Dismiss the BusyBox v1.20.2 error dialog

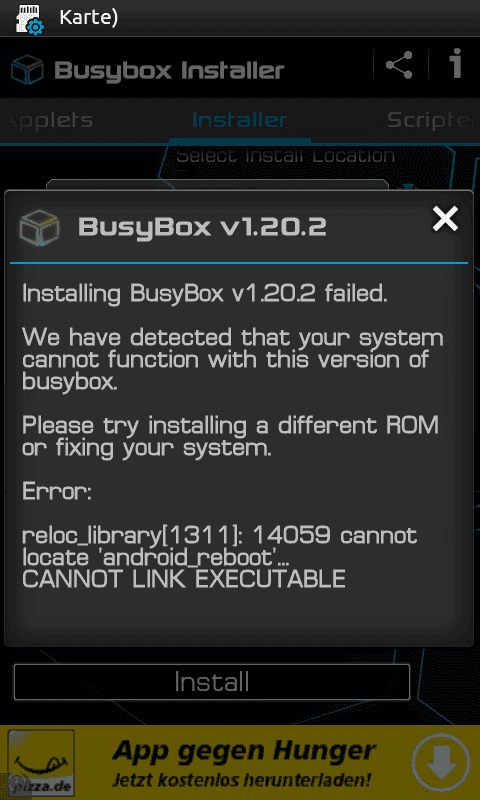(445, 219)
